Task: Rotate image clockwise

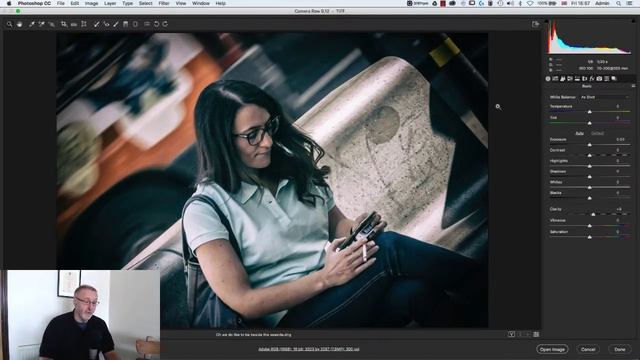Action: click(x=165, y=24)
